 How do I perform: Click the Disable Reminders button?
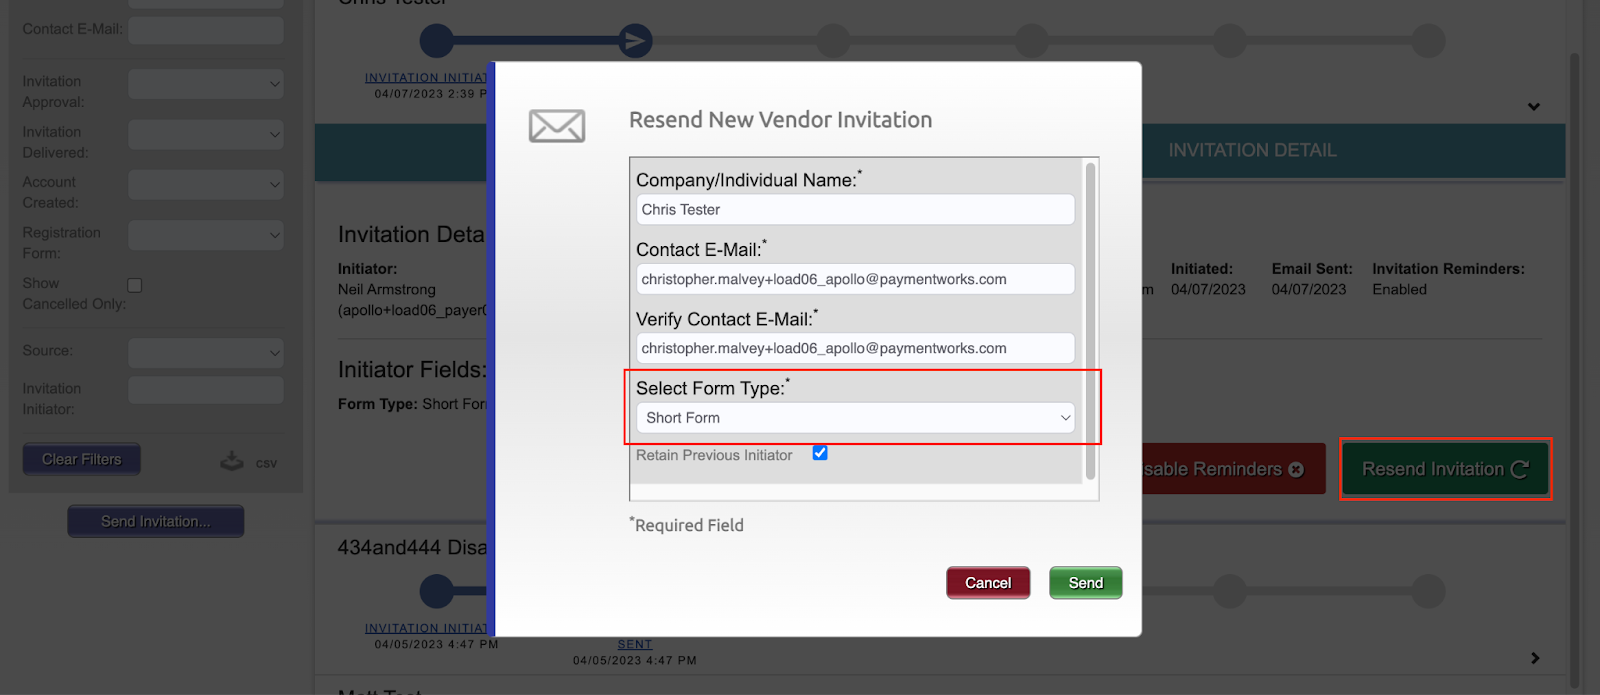pos(1232,469)
